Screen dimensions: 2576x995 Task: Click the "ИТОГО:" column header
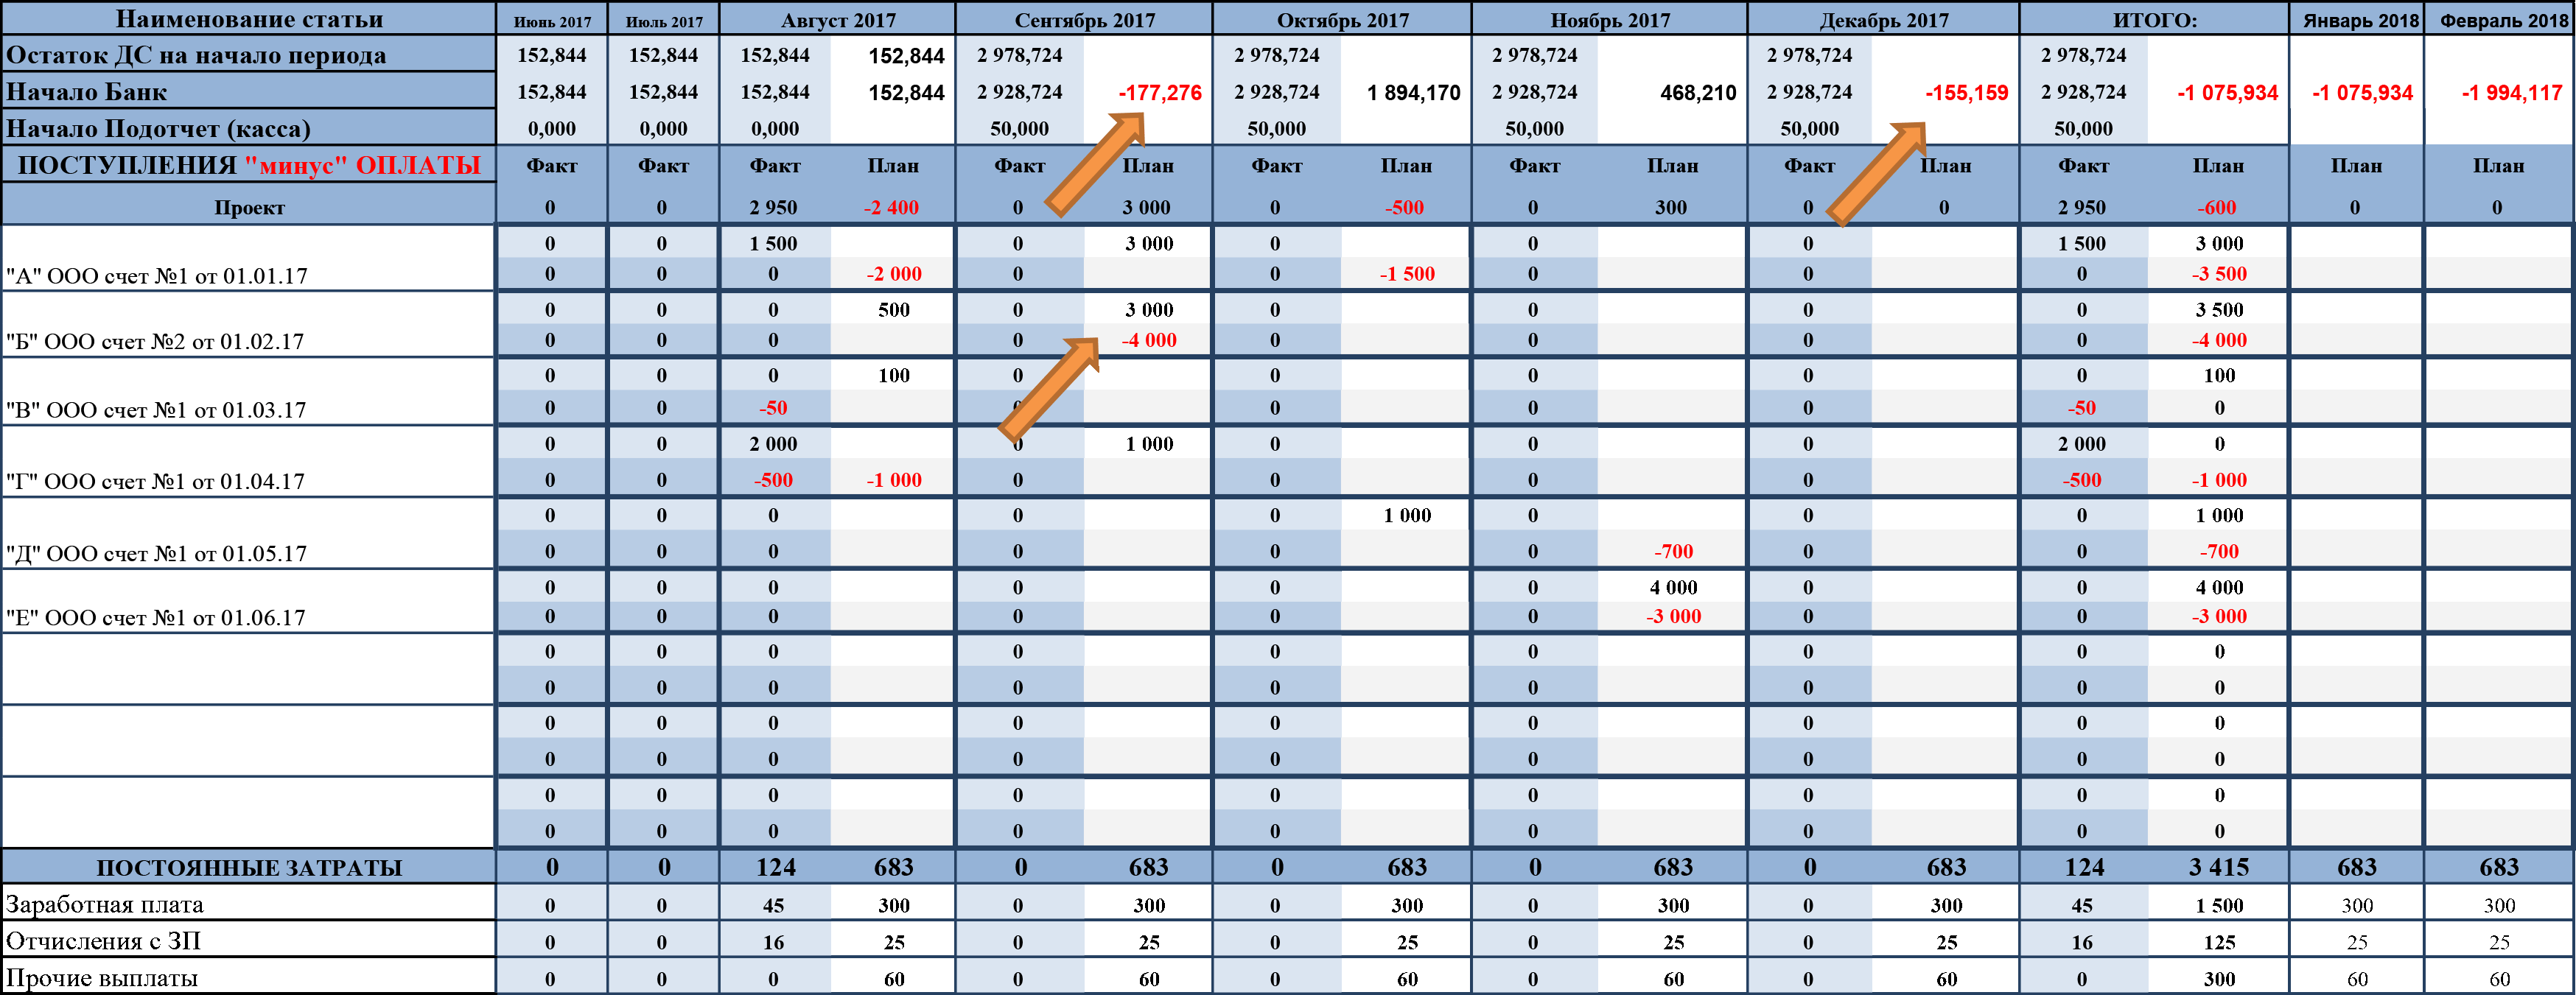2154,20
